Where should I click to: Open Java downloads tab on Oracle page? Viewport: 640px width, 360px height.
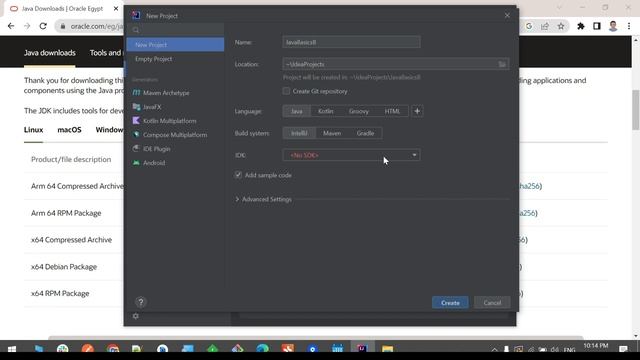(49, 53)
